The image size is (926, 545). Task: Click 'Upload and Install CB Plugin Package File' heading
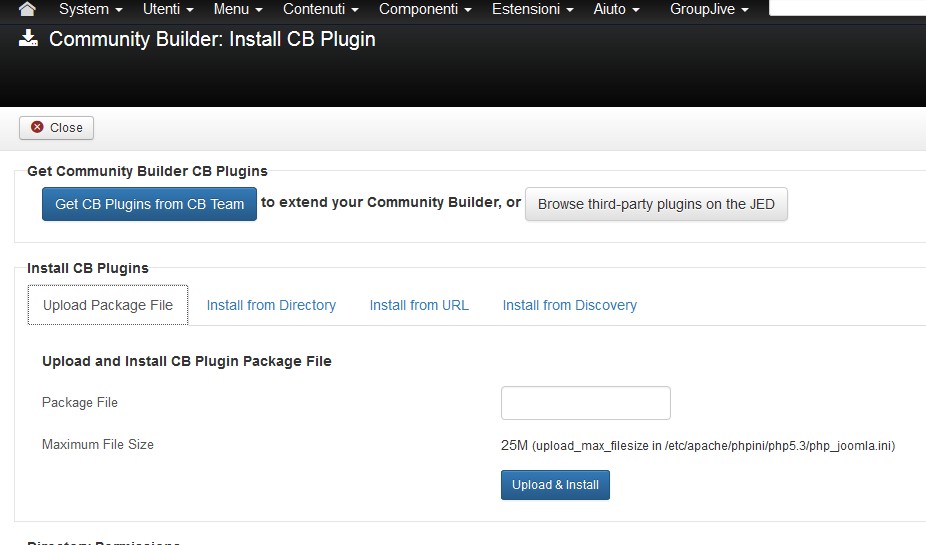click(x=187, y=361)
